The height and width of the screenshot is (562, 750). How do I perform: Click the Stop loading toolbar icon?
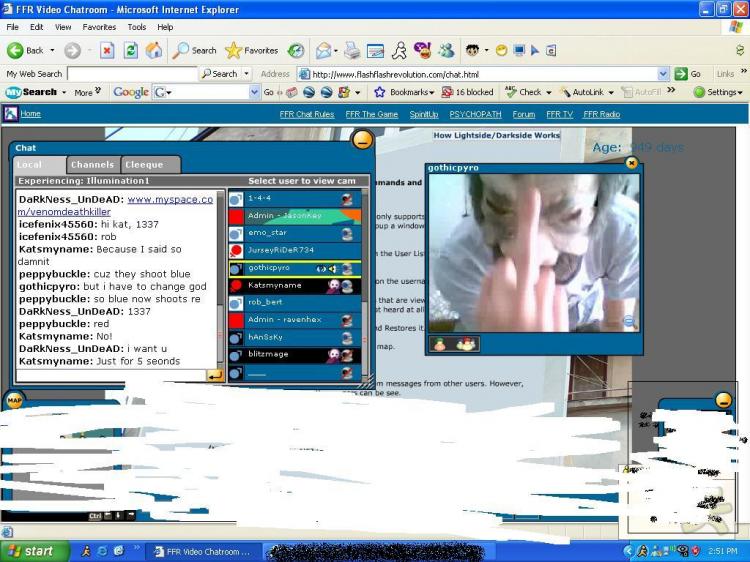point(107,50)
